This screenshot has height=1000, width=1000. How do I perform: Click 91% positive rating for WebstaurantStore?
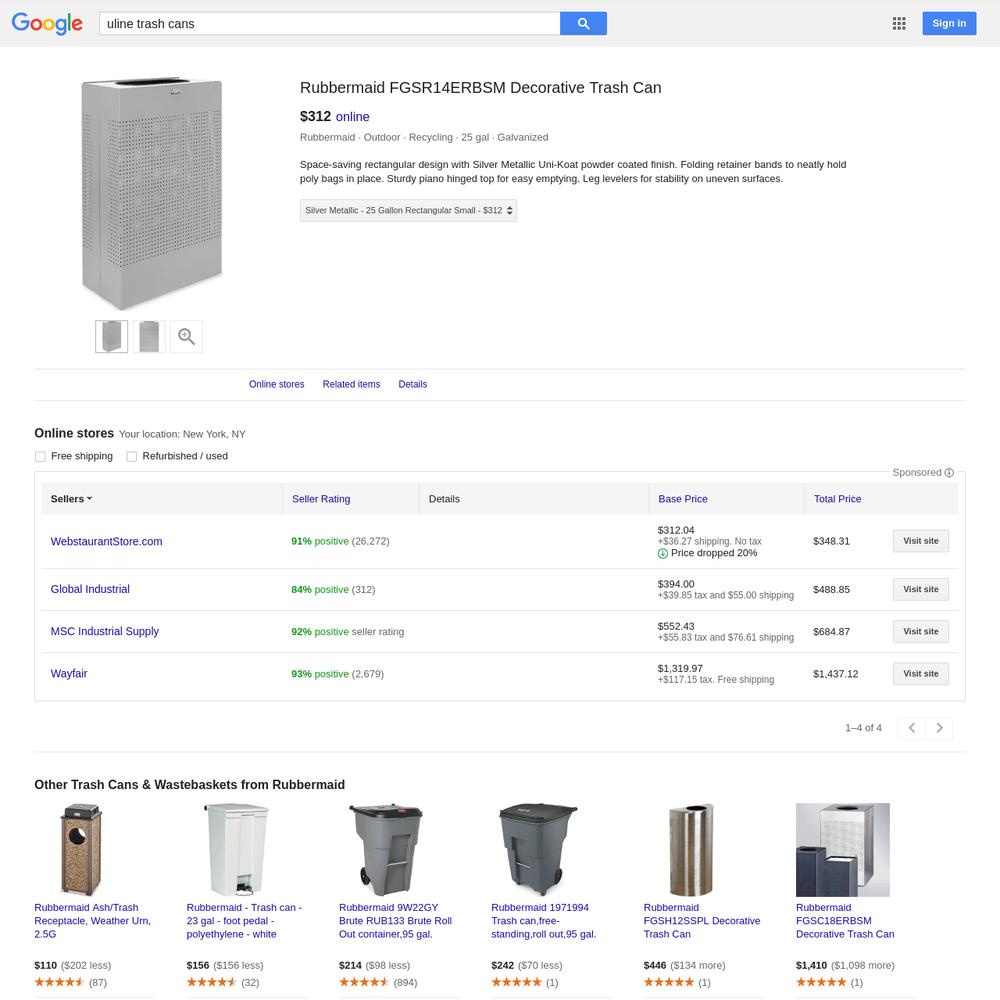pyautogui.click(x=320, y=541)
